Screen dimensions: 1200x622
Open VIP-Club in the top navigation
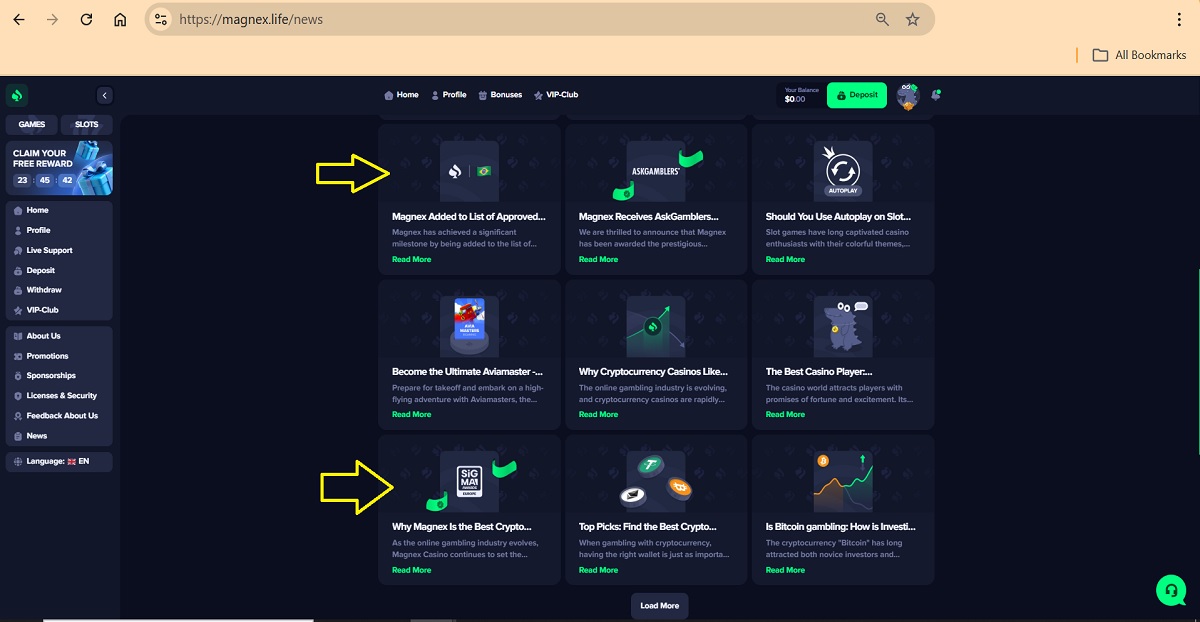pyautogui.click(x=556, y=95)
